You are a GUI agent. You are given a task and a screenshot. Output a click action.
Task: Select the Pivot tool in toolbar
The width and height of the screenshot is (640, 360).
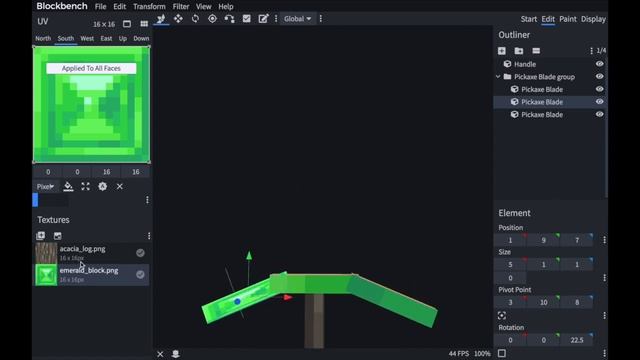[x=212, y=19]
